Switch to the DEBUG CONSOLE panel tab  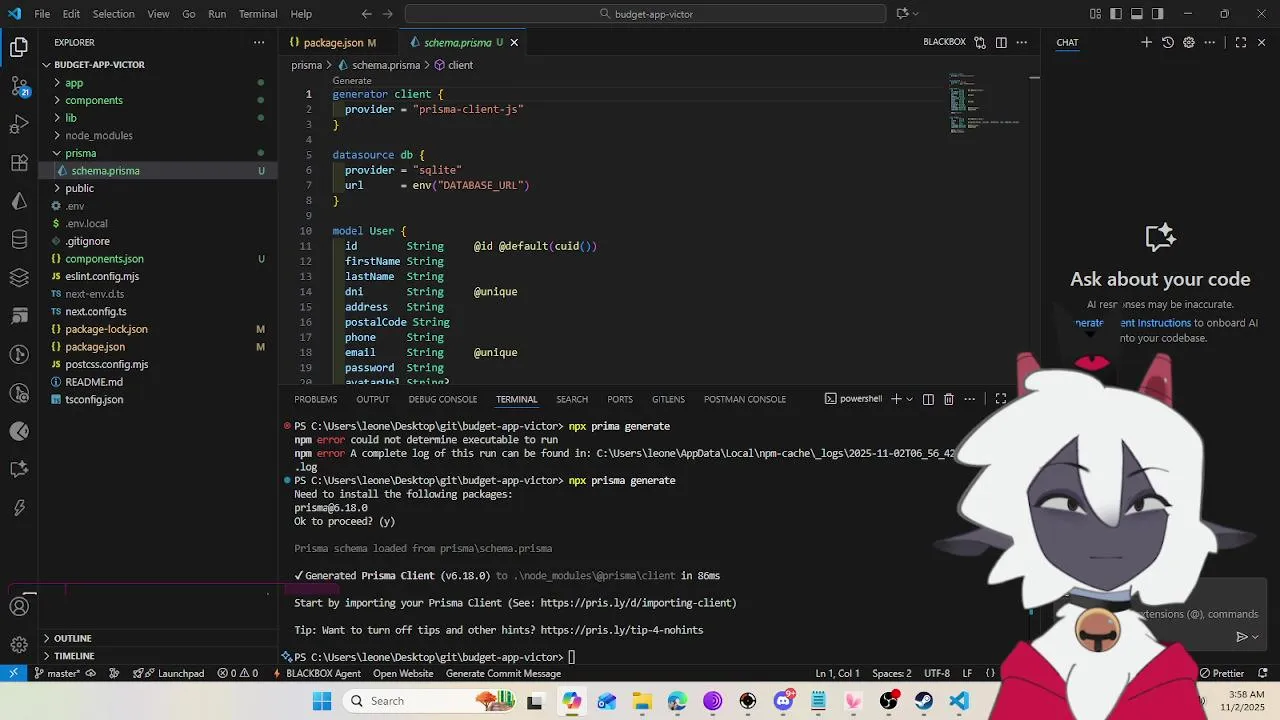(442, 399)
